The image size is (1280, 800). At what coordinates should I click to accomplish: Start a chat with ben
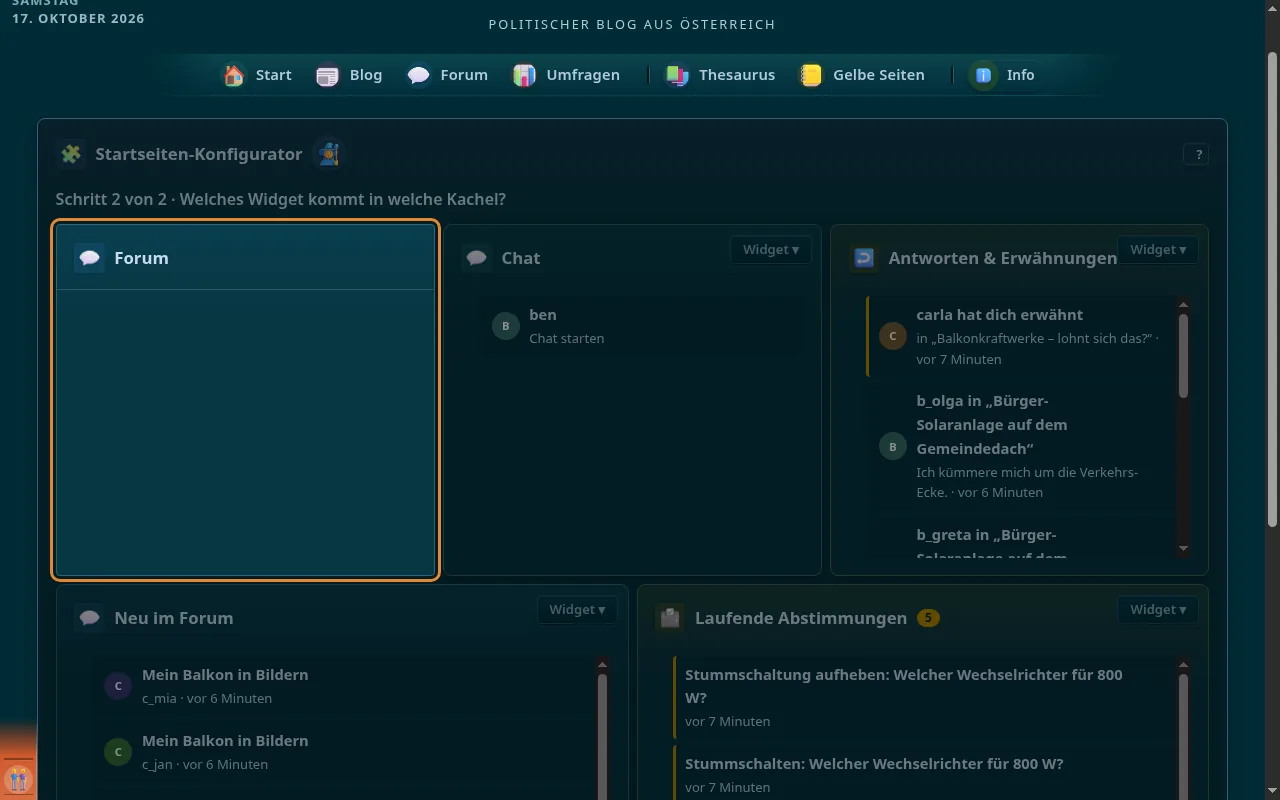(x=642, y=326)
